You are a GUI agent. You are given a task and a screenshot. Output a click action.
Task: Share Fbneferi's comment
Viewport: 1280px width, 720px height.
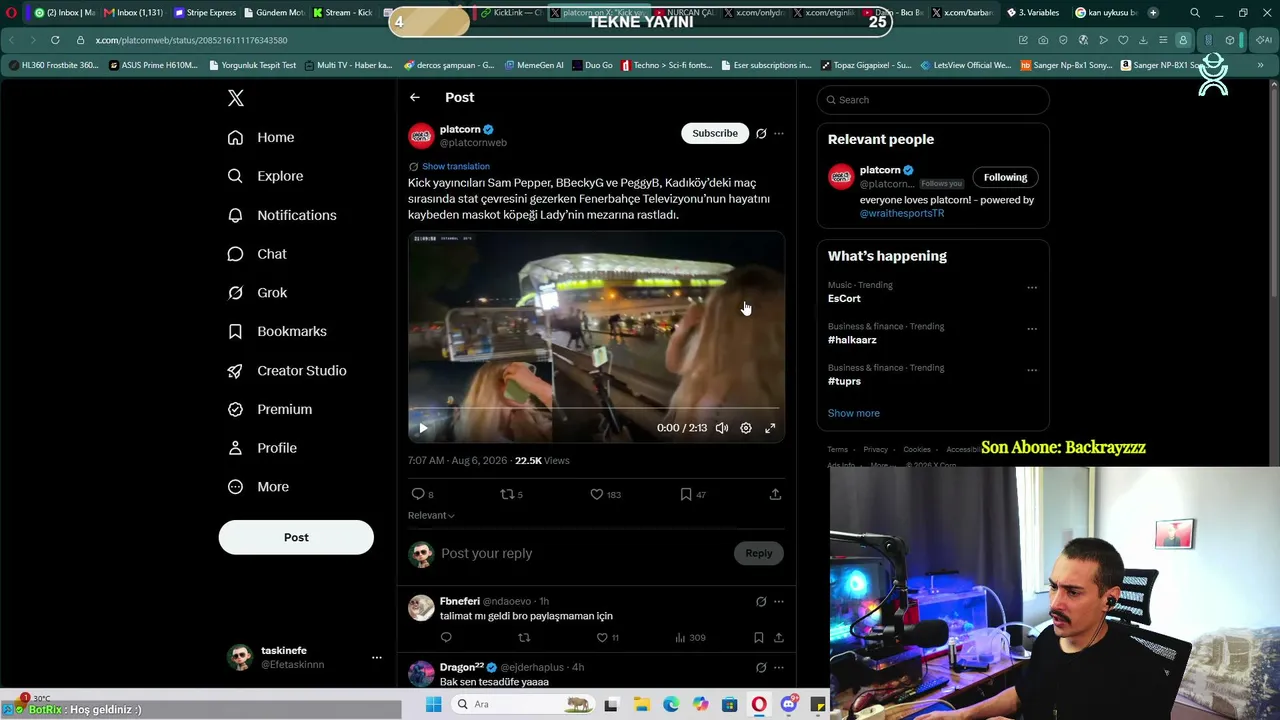click(x=778, y=637)
